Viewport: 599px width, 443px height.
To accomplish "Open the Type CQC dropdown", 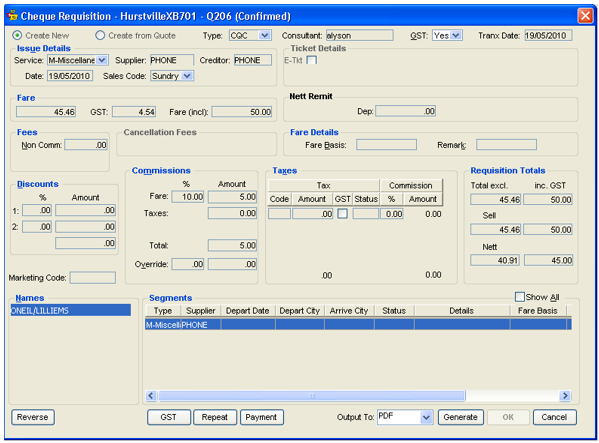I will [264, 36].
